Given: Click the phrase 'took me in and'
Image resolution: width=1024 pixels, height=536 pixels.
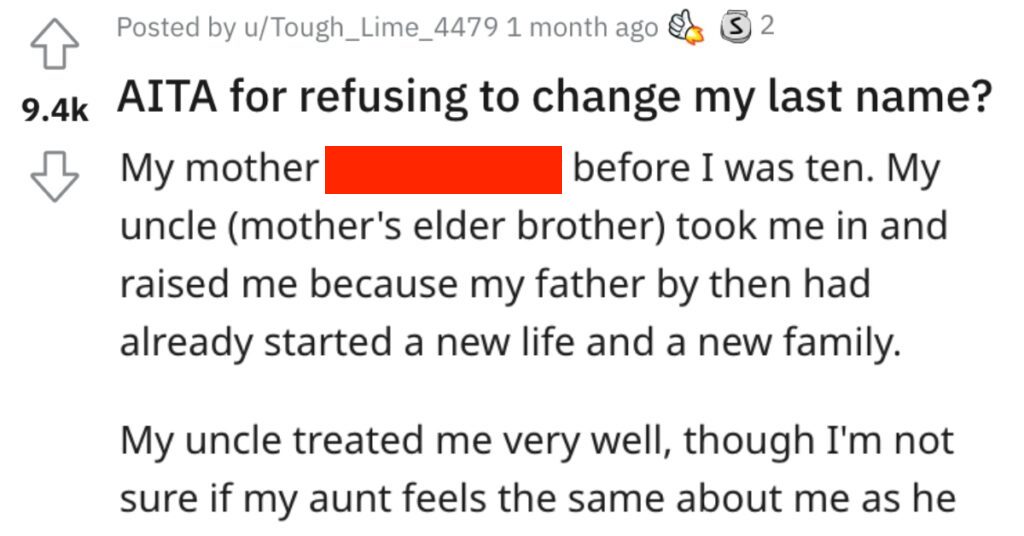Looking at the screenshot, I should coord(812,226).
